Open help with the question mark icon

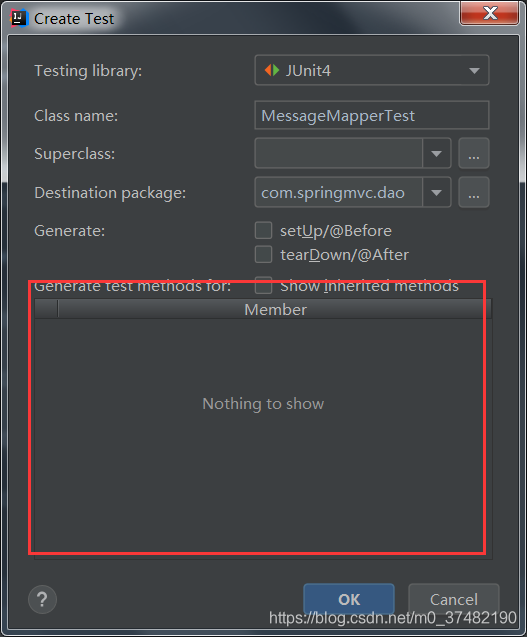click(x=42, y=600)
